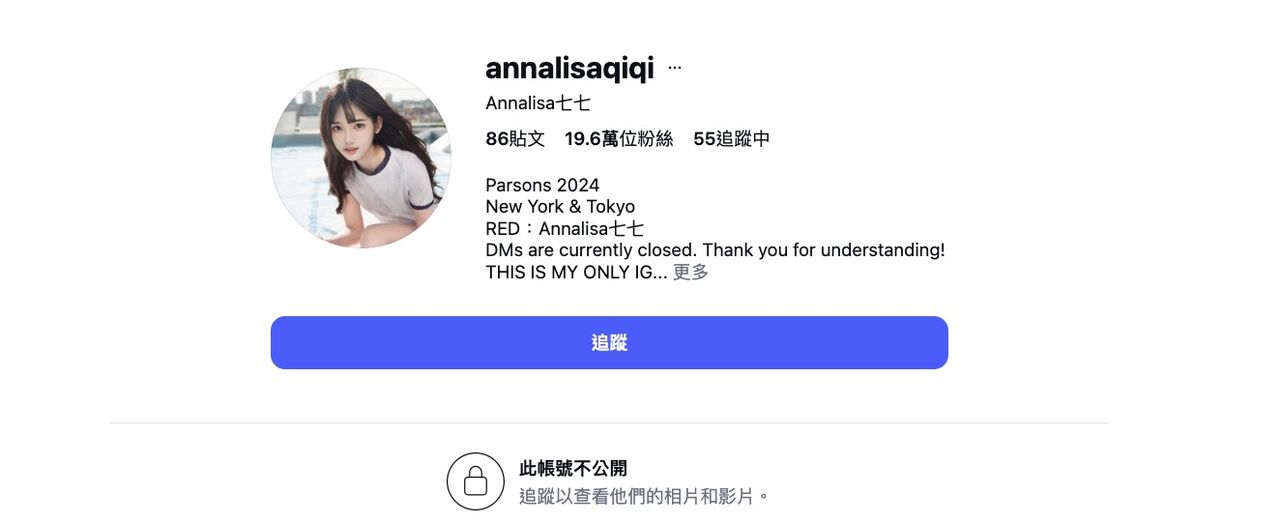Click the 追蹤以查看他們的相片和影片 message
1280x523 pixels.
pyautogui.click(x=645, y=496)
